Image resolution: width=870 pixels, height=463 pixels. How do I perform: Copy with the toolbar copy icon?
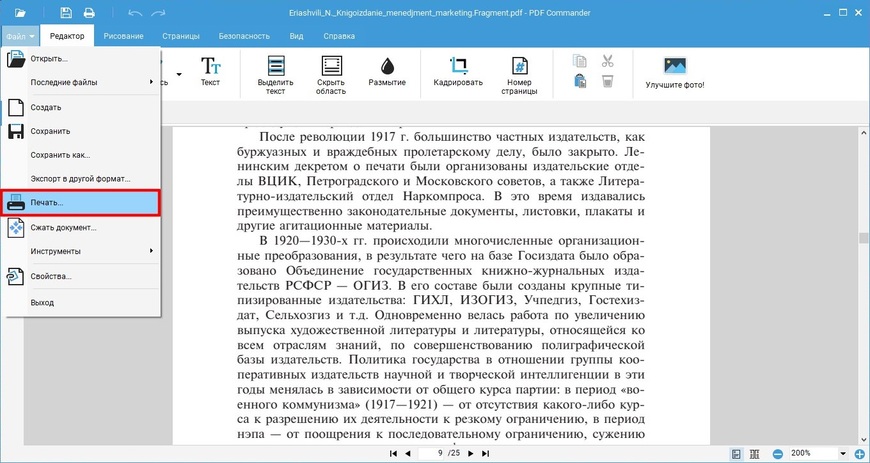(x=579, y=61)
